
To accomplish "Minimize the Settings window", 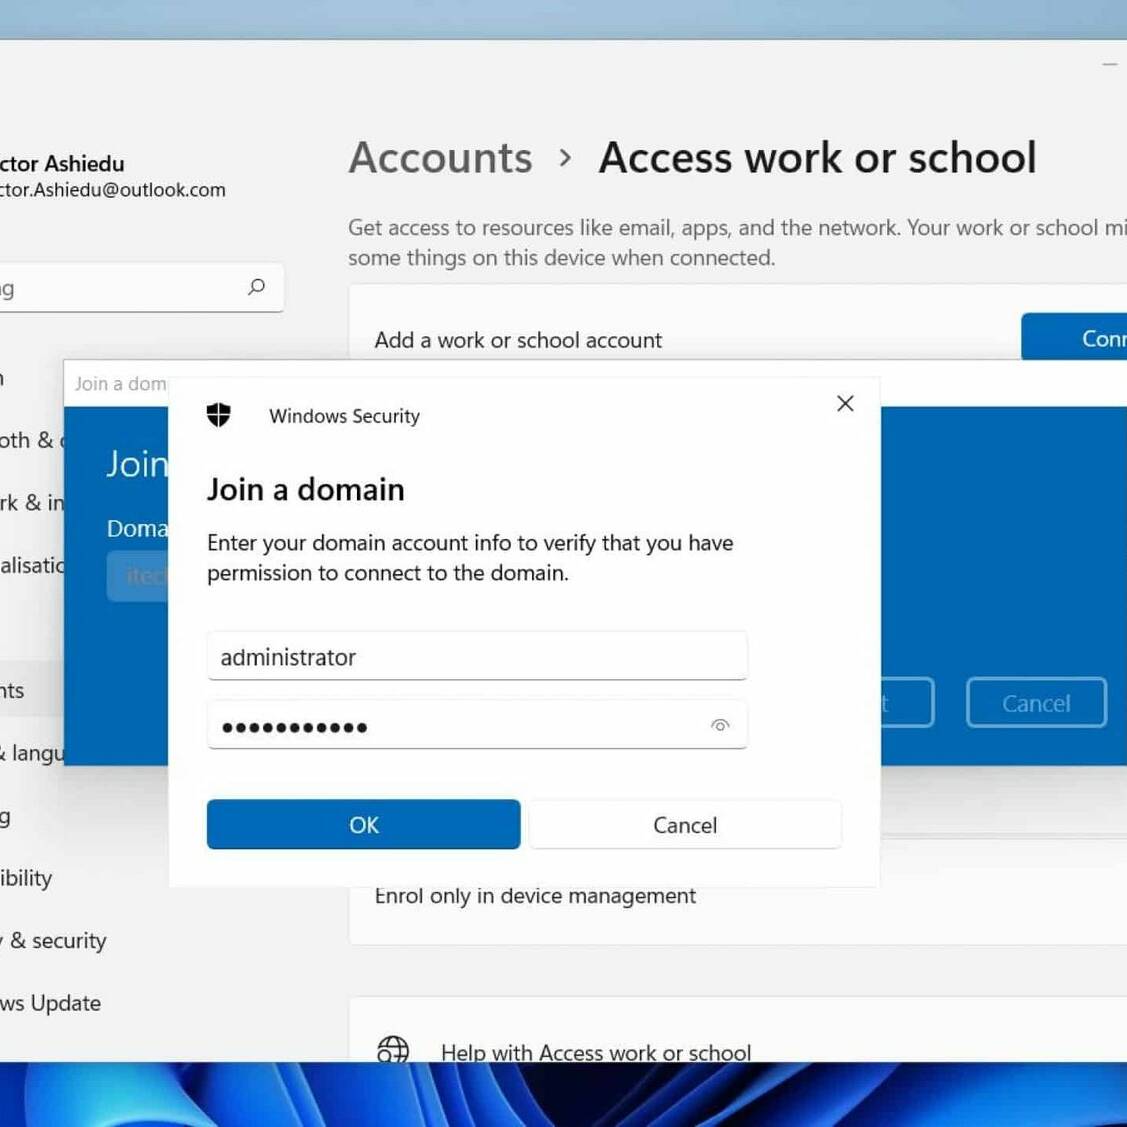I will (x=1110, y=64).
